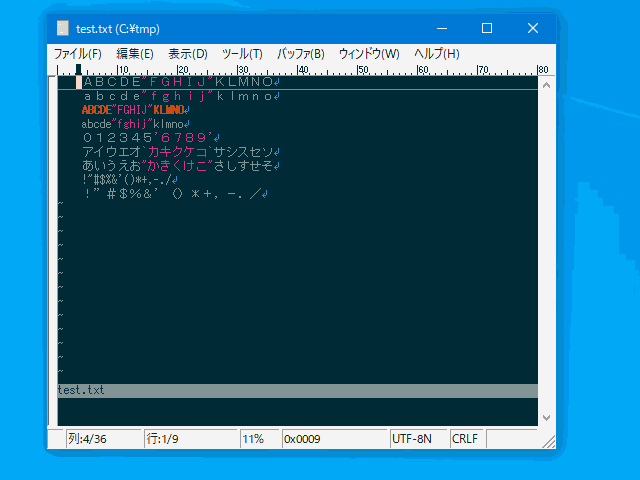Click the full-width symbols line
640x480 pixels.
(x=176, y=193)
